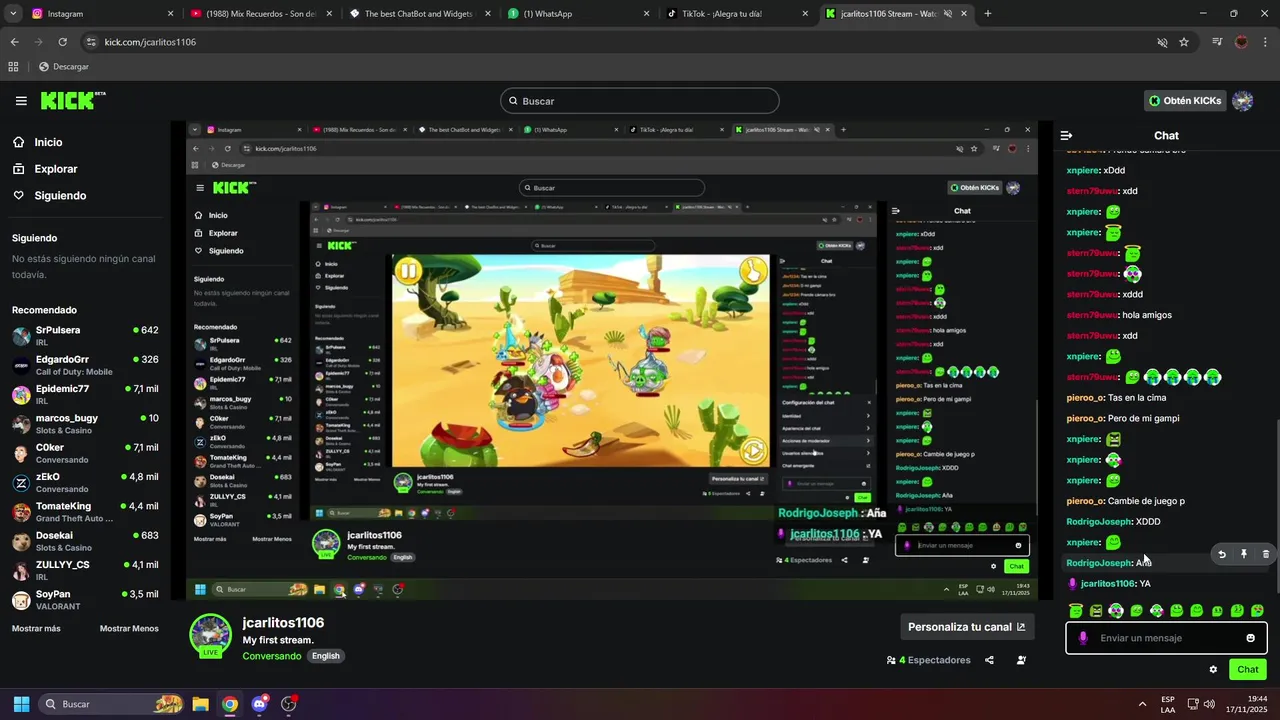Open Discord from the taskbar
This screenshot has width=1280, height=720.
(x=260, y=704)
